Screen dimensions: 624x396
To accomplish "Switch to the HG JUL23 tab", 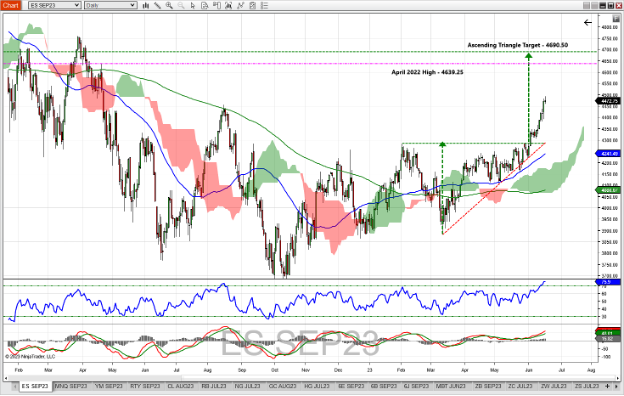I will coord(317,386).
